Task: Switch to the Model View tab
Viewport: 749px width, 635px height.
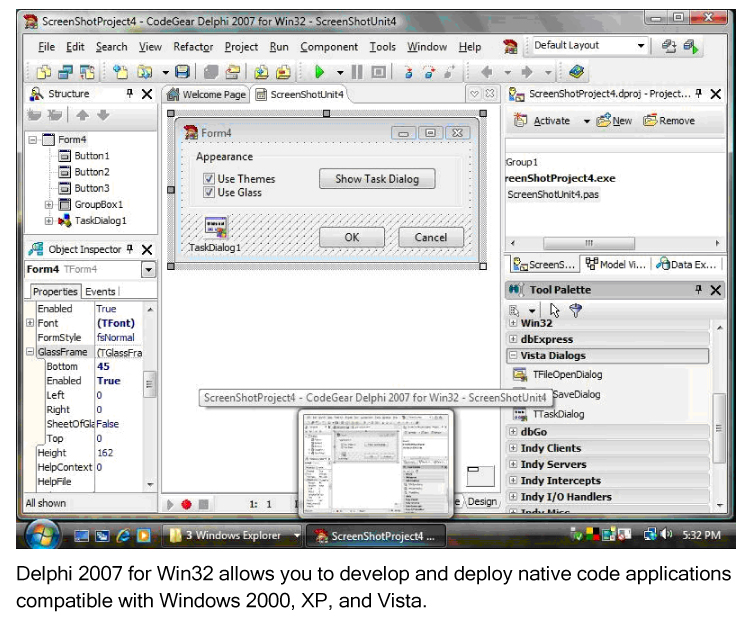Action: coord(616,264)
